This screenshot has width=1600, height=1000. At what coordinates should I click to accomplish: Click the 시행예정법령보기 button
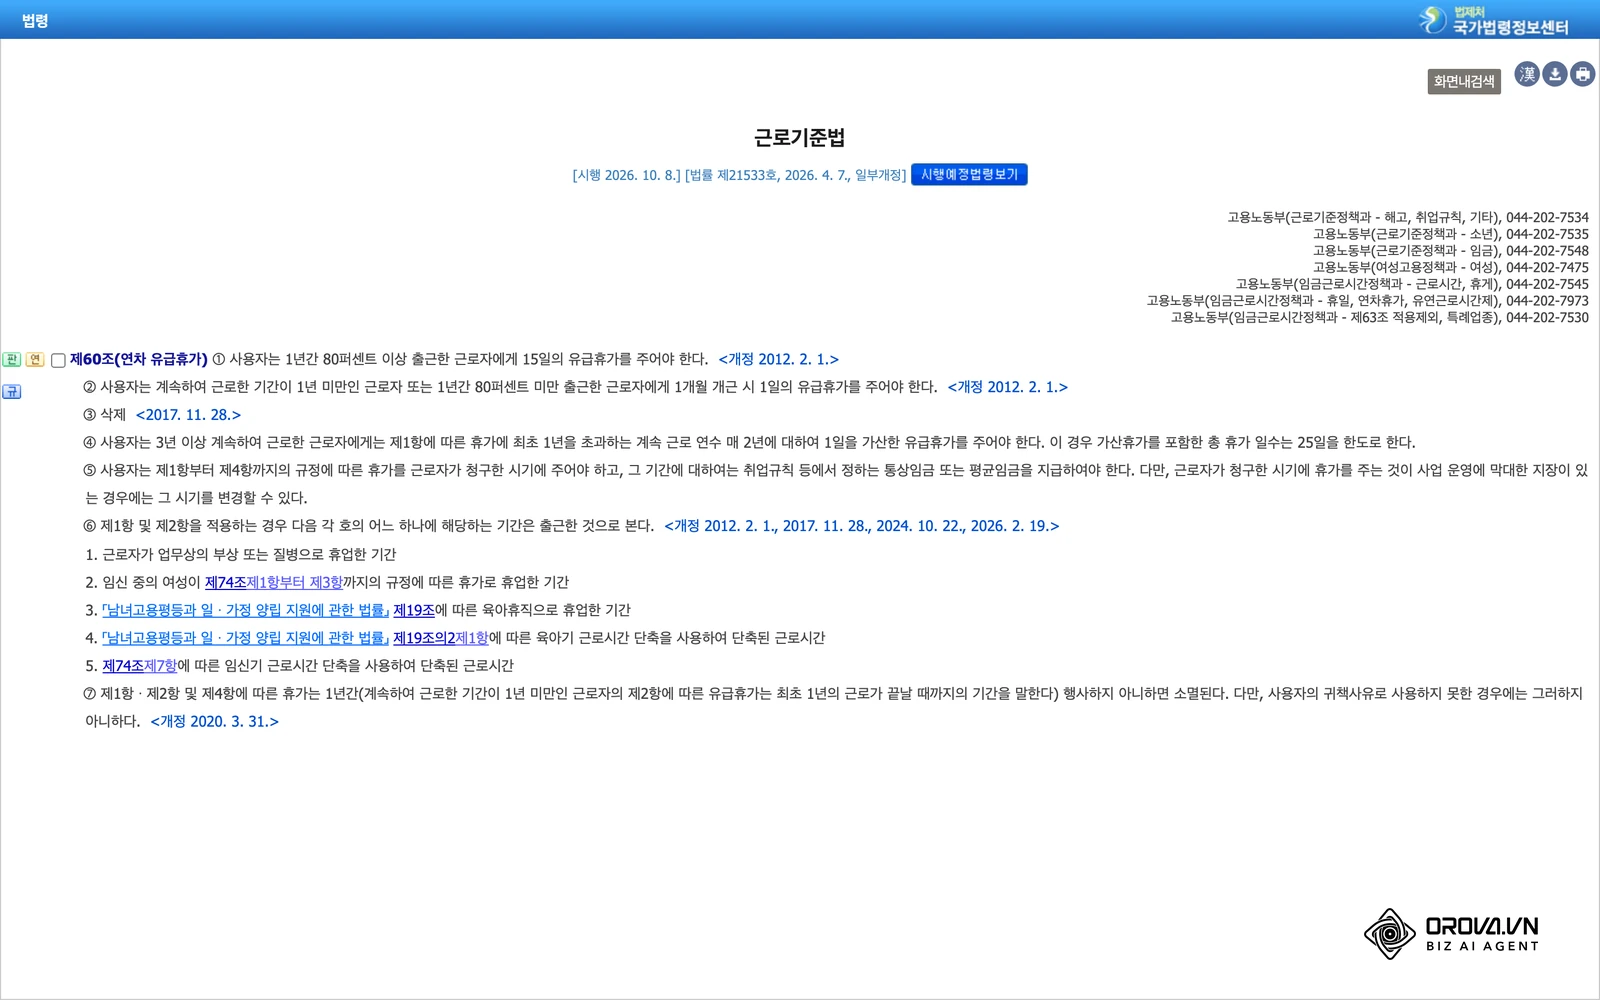click(969, 174)
